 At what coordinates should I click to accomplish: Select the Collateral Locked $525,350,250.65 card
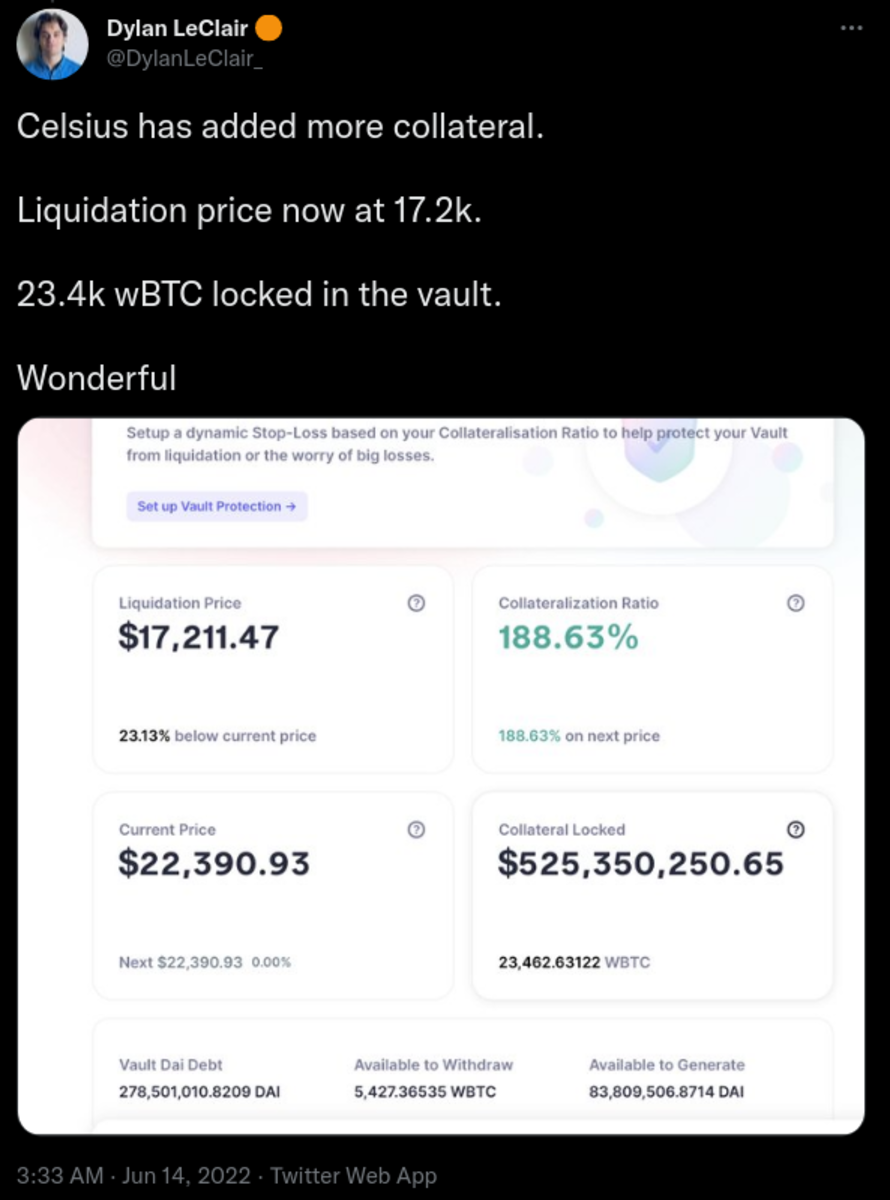point(652,896)
